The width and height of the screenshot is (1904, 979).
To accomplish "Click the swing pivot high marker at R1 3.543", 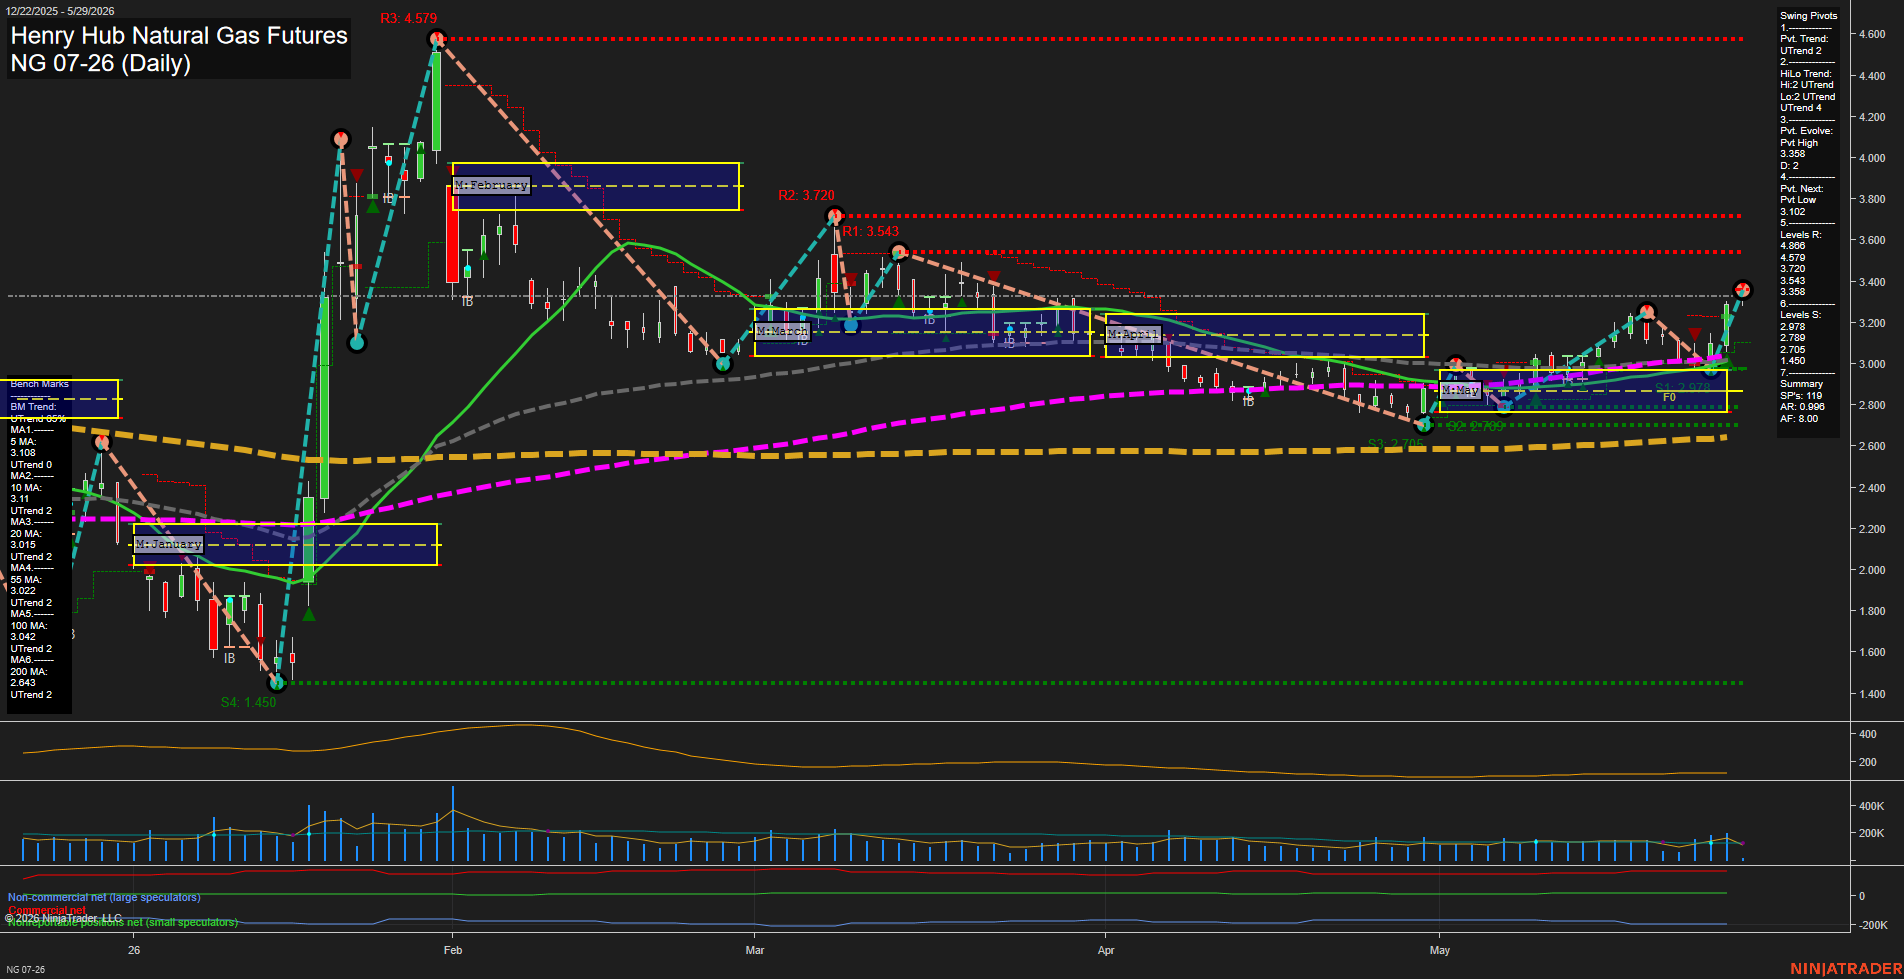I will [899, 251].
